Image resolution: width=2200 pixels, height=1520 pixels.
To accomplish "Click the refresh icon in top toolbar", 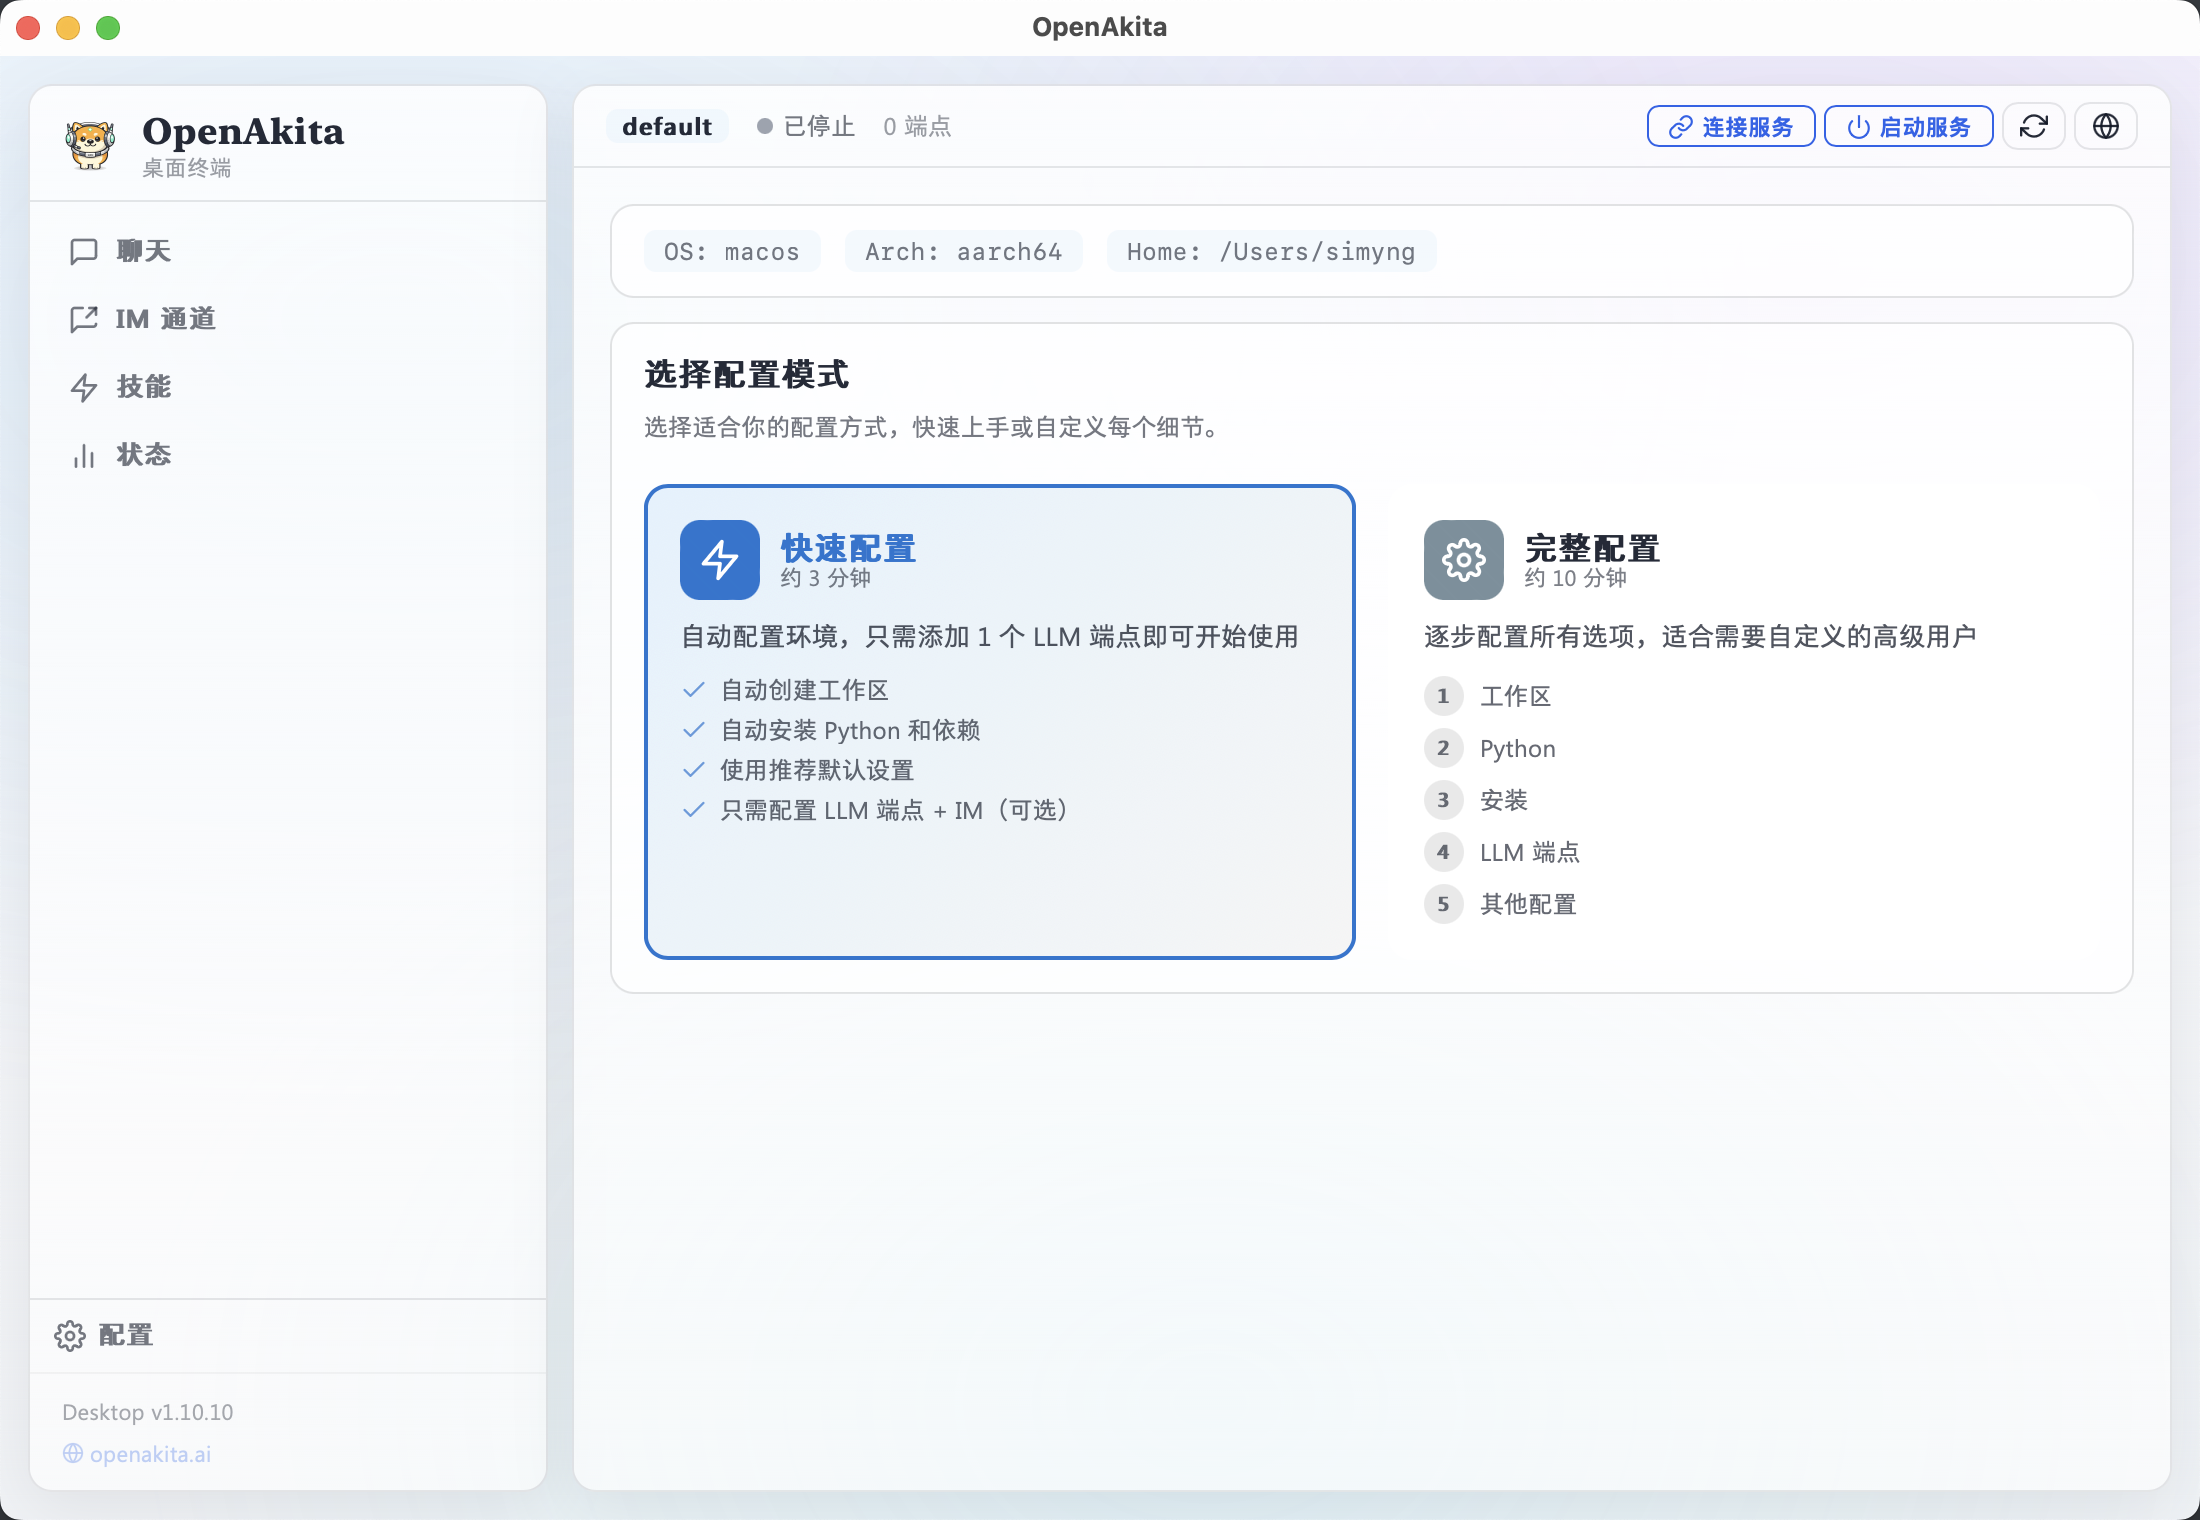I will click(x=2034, y=126).
